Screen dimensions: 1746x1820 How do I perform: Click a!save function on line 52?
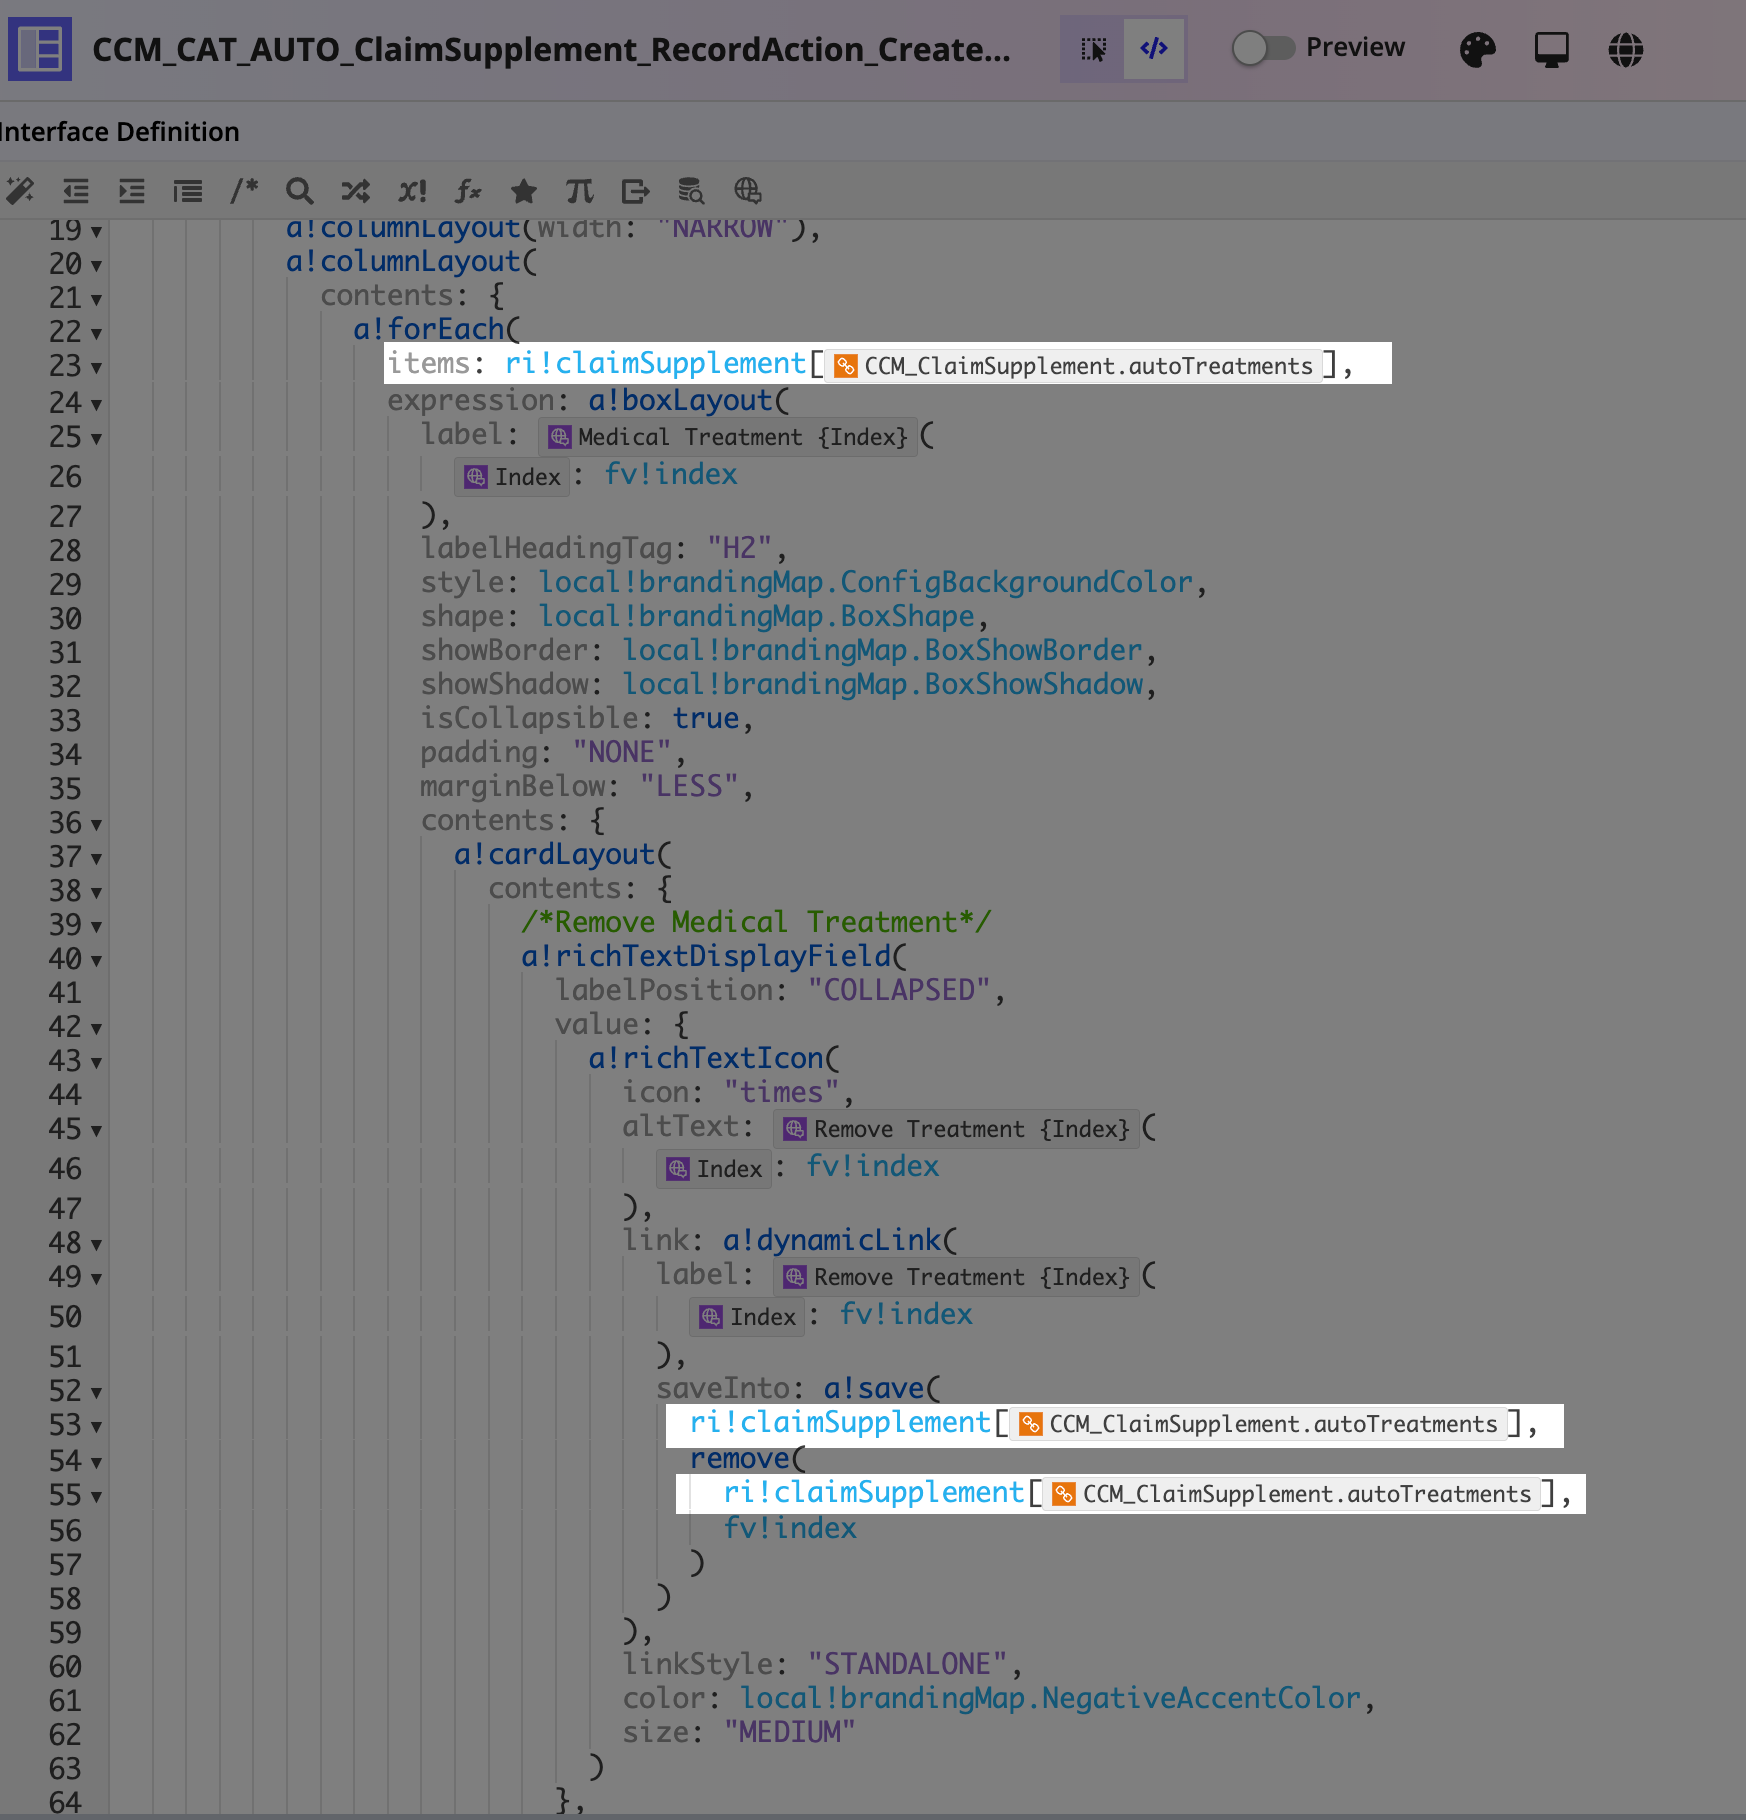tap(874, 1388)
